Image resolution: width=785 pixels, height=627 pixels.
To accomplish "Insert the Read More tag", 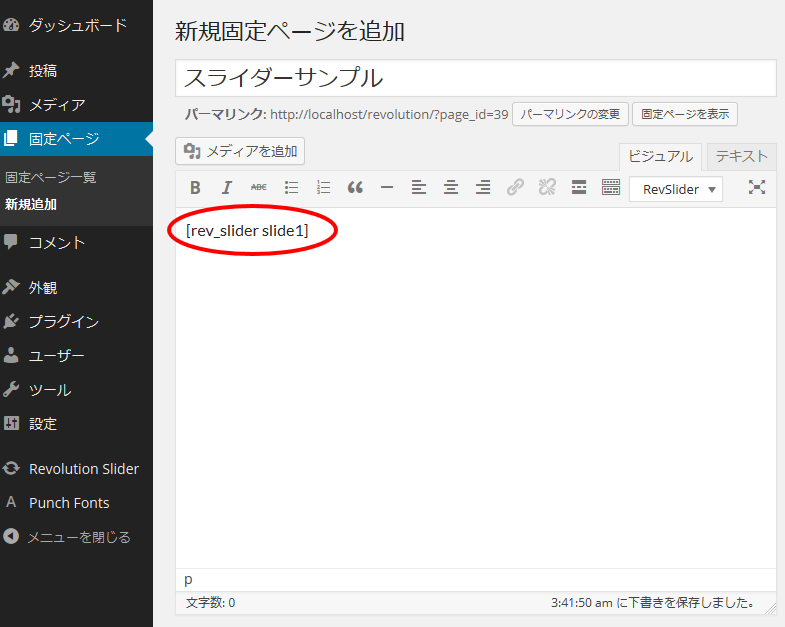I will (x=579, y=188).
